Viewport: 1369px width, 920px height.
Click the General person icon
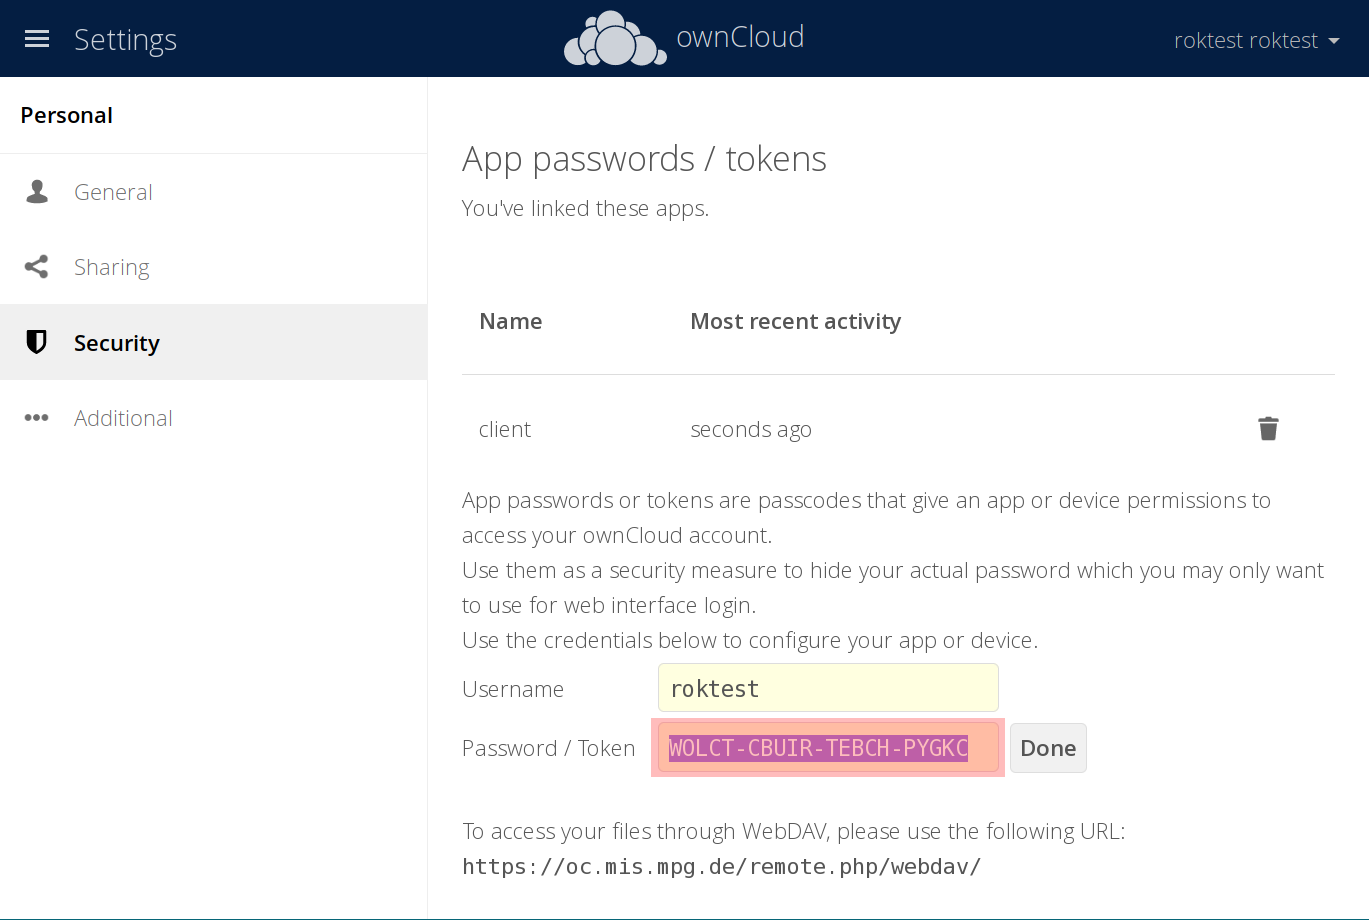pos(37,192)
